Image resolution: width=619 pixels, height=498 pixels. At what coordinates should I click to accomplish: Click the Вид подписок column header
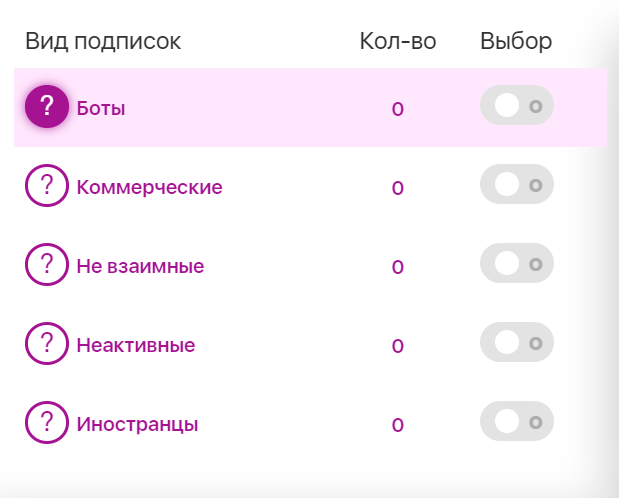coord(103,41)
